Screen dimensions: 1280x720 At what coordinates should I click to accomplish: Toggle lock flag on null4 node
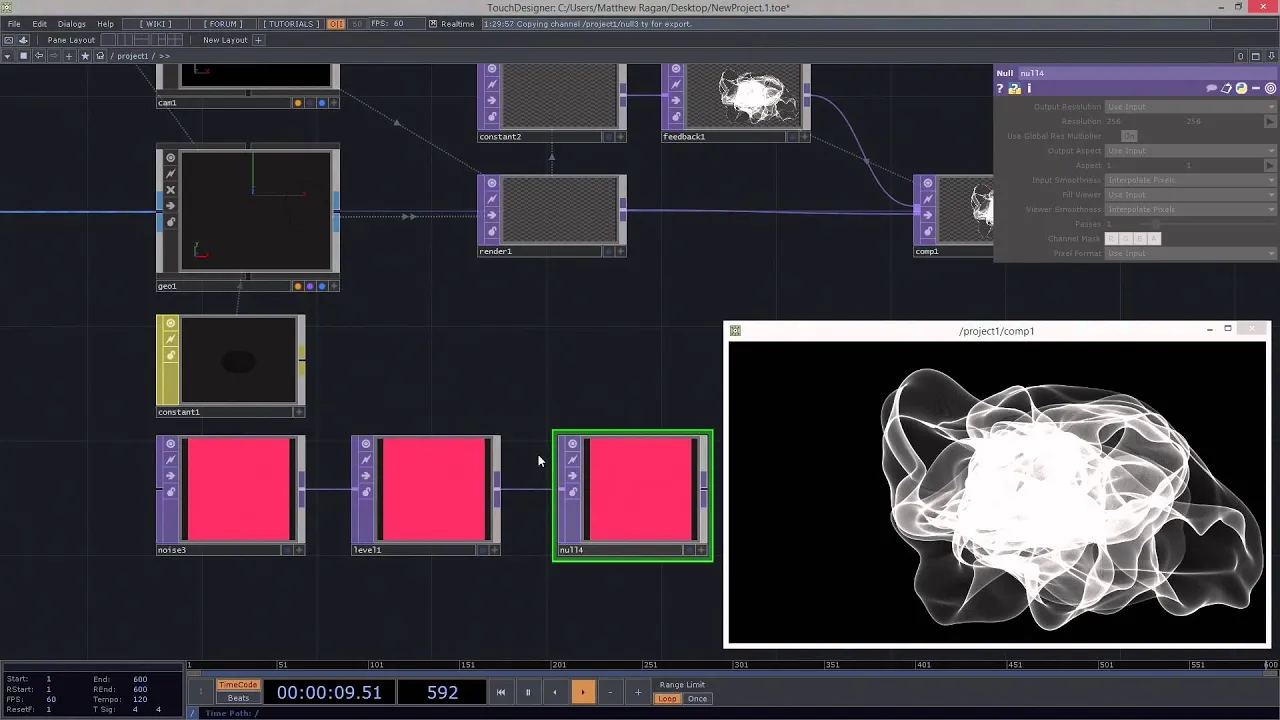(x=573, y=492)
